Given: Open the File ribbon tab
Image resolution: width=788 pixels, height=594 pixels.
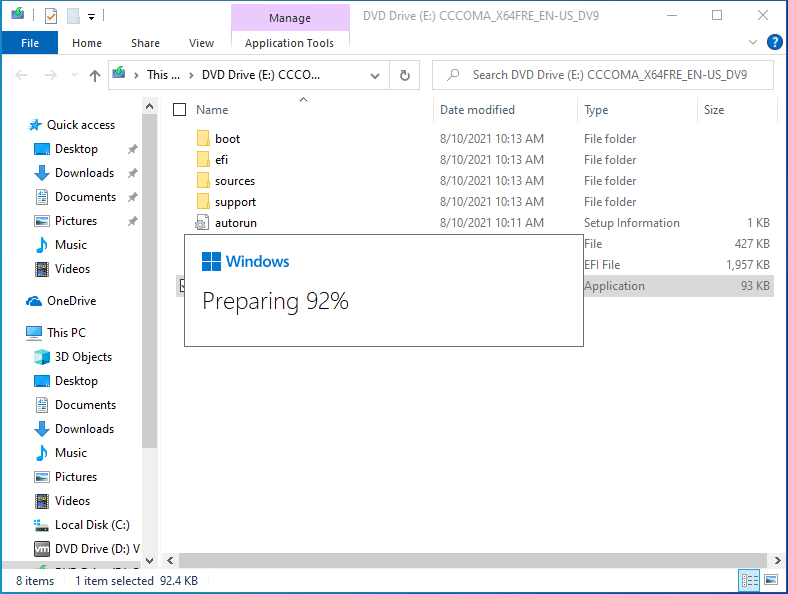Looking at the screenshot, I should click(x=30, y=43).
